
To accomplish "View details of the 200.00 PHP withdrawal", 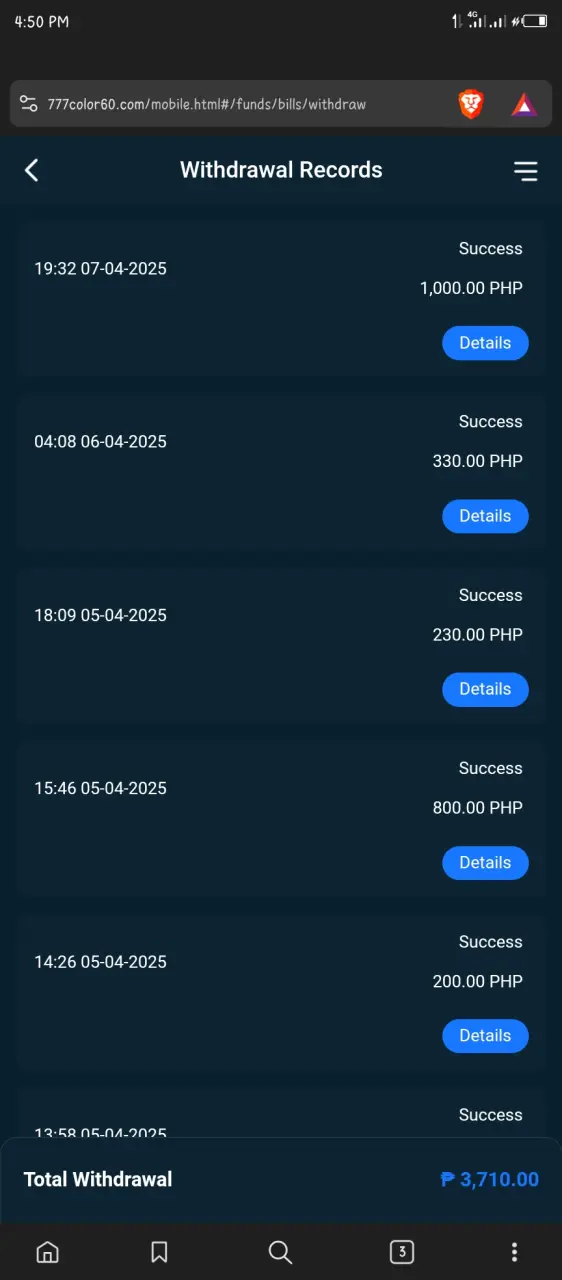I will [x=485, y=1036].
